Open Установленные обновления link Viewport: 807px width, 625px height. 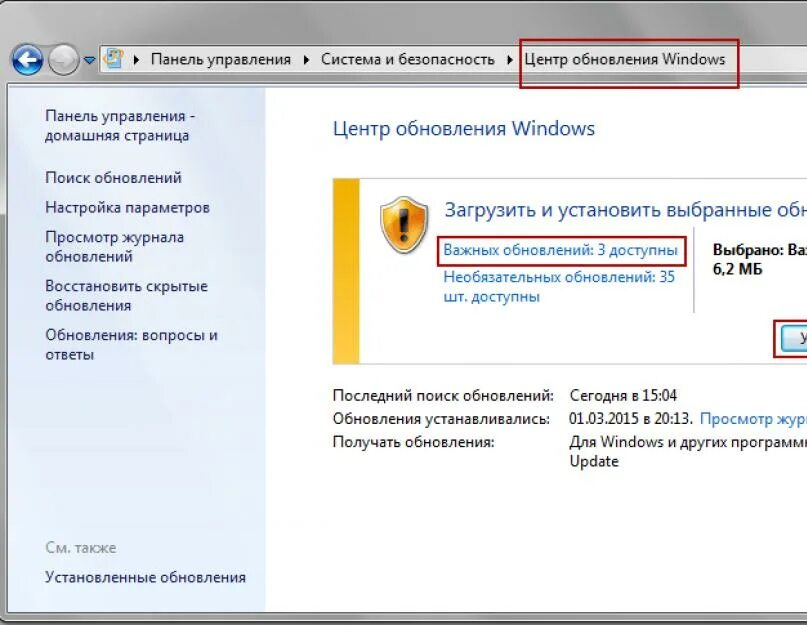coord(145,578)
